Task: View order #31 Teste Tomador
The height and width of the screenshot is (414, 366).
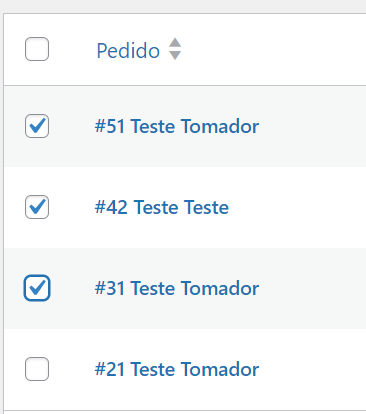Action: coord(177,288)
